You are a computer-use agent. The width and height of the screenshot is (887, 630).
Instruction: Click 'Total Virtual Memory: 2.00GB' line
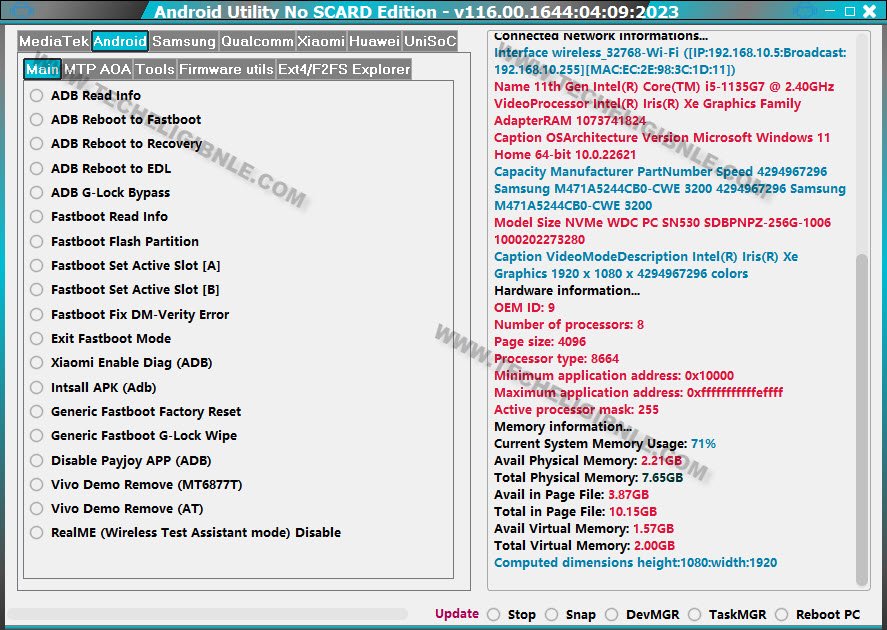584,545
